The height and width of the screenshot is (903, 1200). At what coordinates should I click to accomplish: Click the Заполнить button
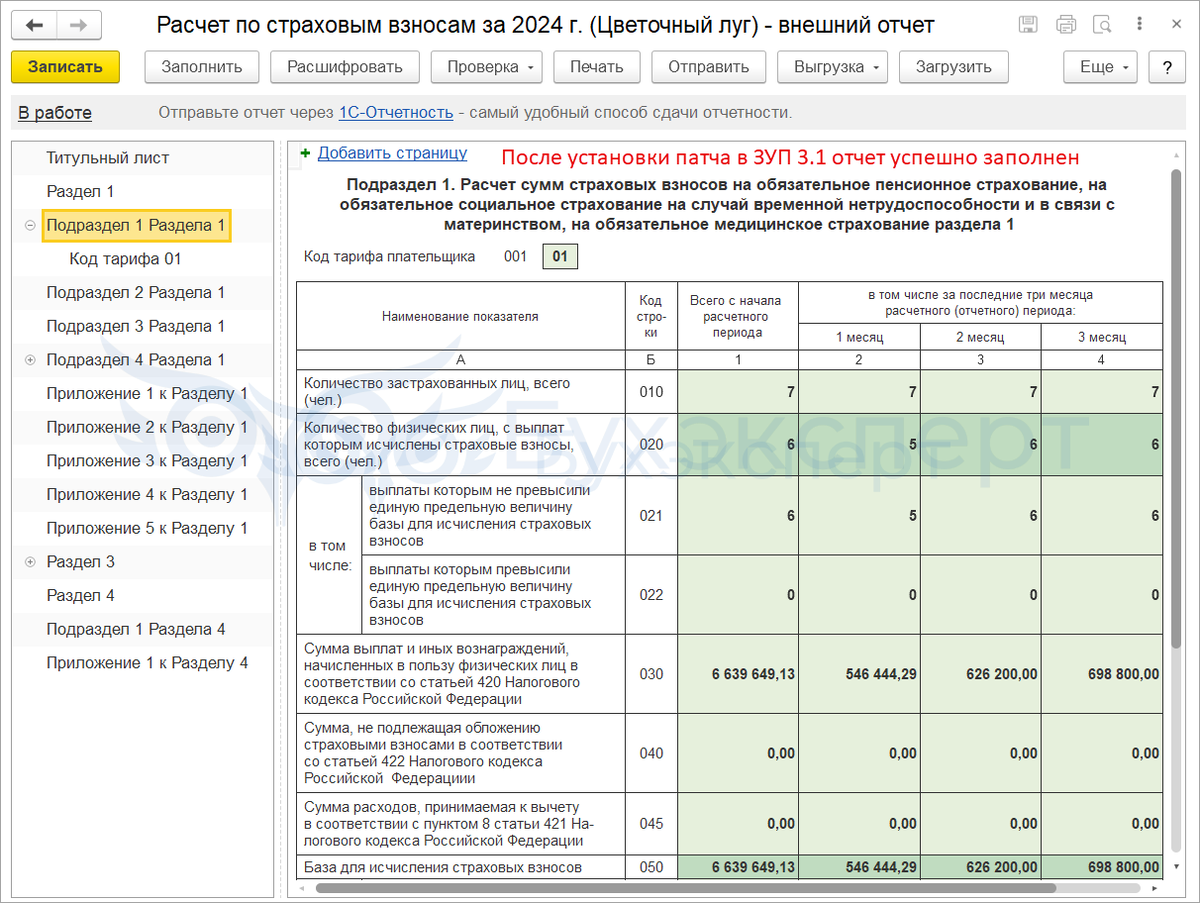(202, 67)
